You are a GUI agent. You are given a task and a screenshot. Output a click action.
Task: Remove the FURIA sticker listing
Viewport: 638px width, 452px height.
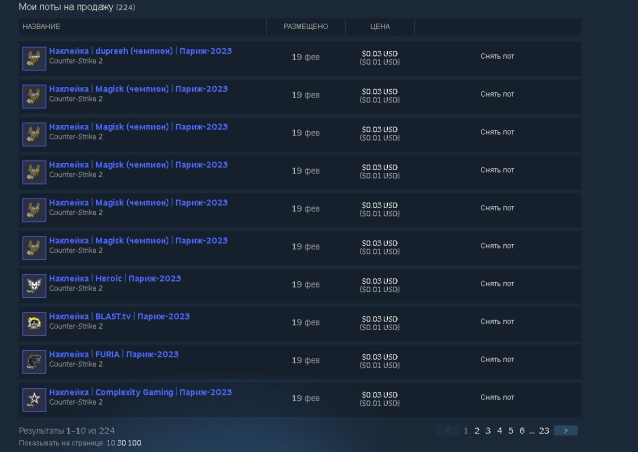click(497, 359)
